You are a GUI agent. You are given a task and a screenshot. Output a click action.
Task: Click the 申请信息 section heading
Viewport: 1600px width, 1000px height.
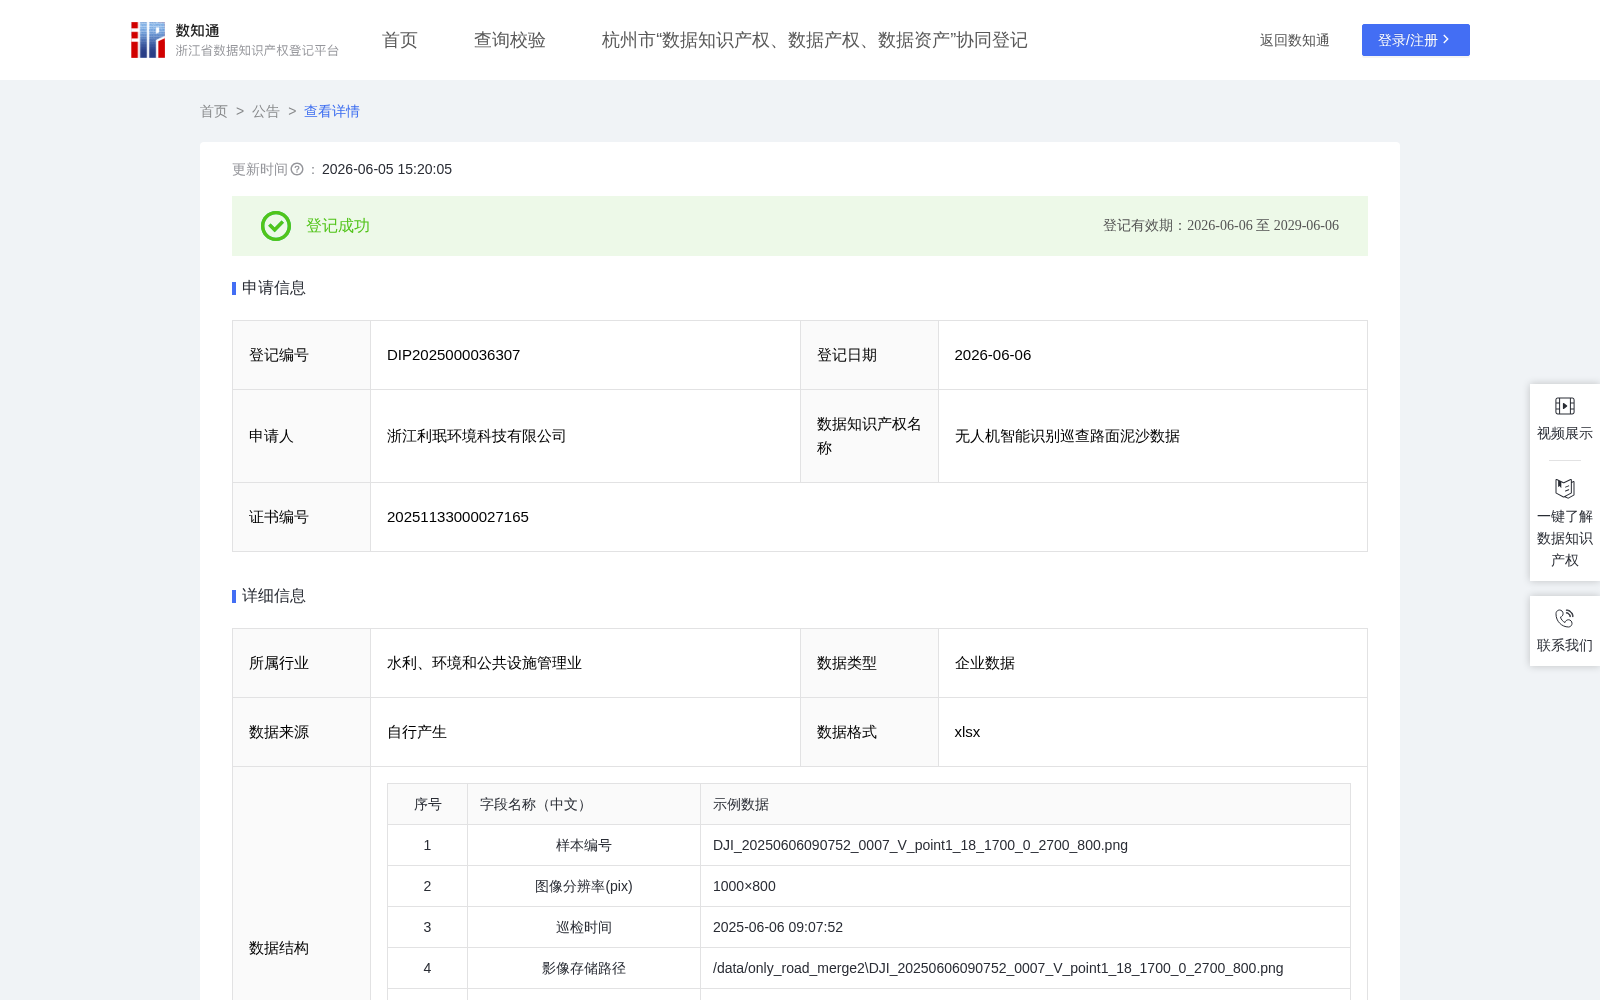tap(274, 288)
